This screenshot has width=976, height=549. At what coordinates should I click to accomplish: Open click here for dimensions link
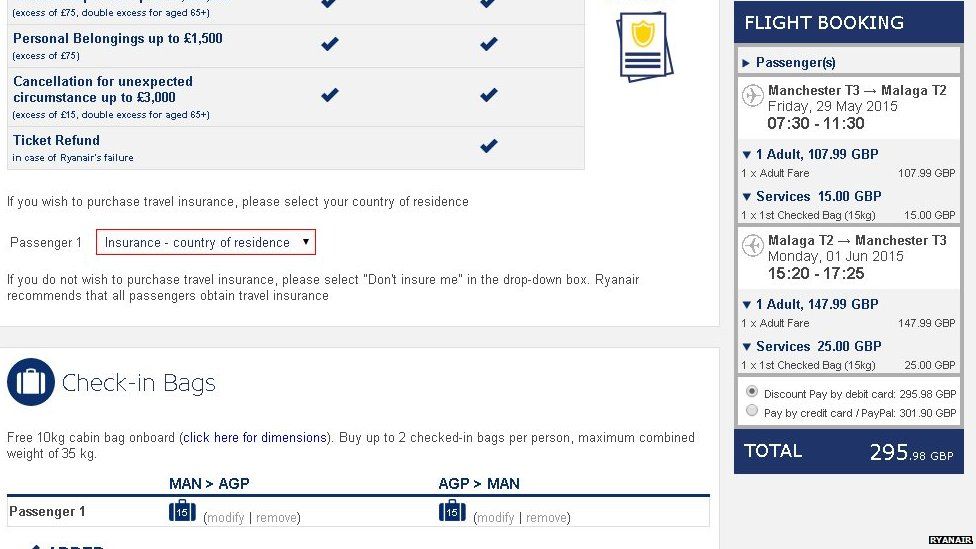tap(255, 438)
